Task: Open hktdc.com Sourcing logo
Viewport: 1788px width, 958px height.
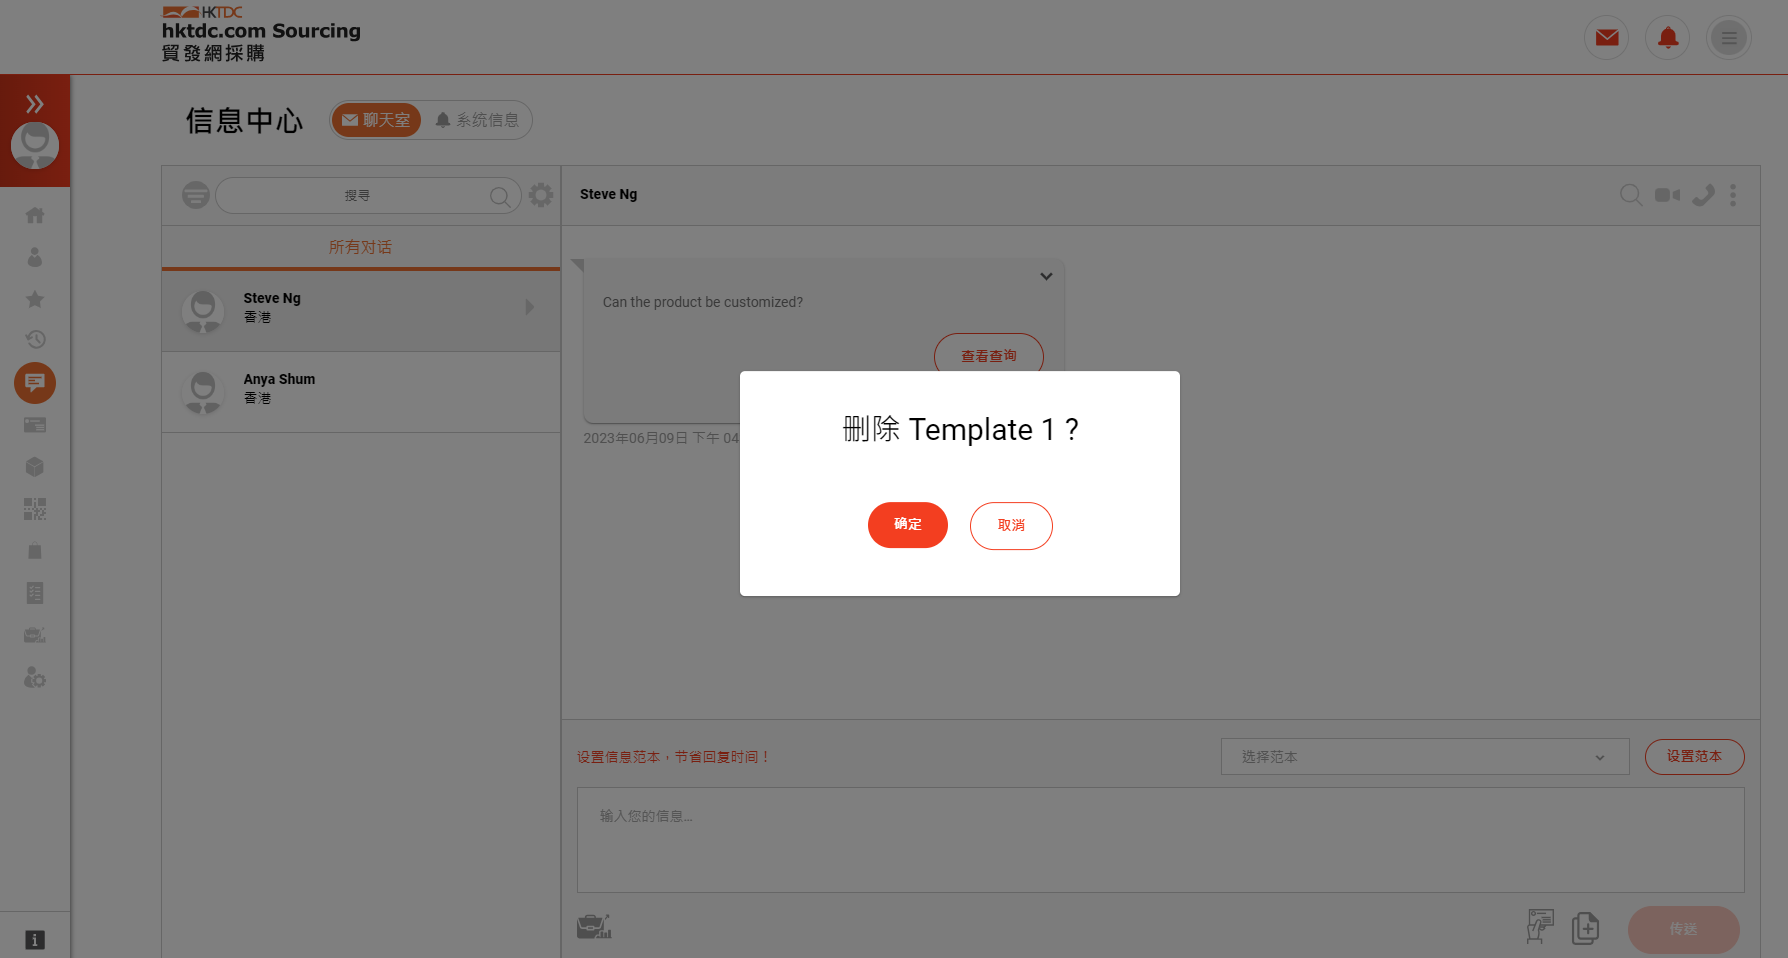Action: click(x=261, y=34)
